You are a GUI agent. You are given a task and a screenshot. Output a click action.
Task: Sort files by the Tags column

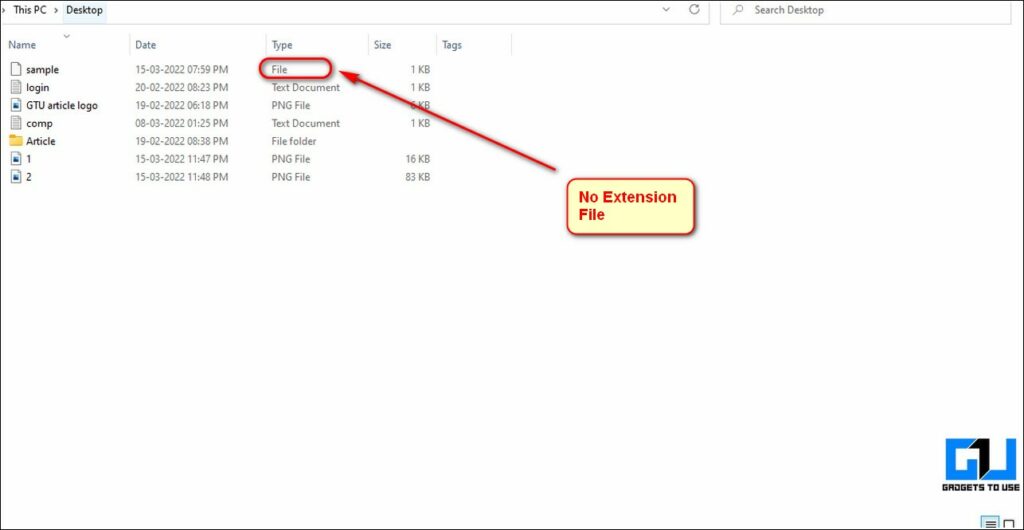452,45
